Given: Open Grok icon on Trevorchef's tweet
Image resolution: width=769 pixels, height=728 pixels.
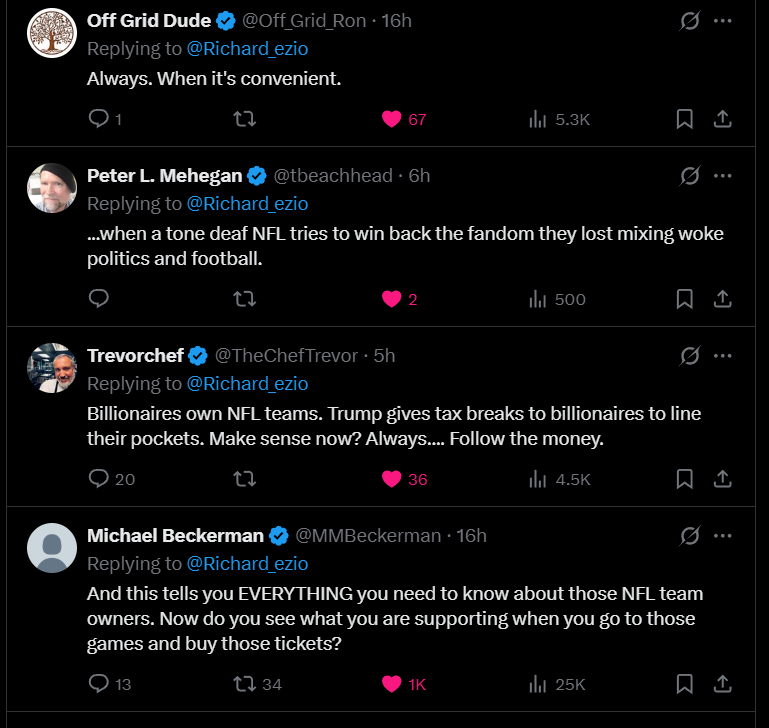Looking at the screenshot, I should pos(690,356).
